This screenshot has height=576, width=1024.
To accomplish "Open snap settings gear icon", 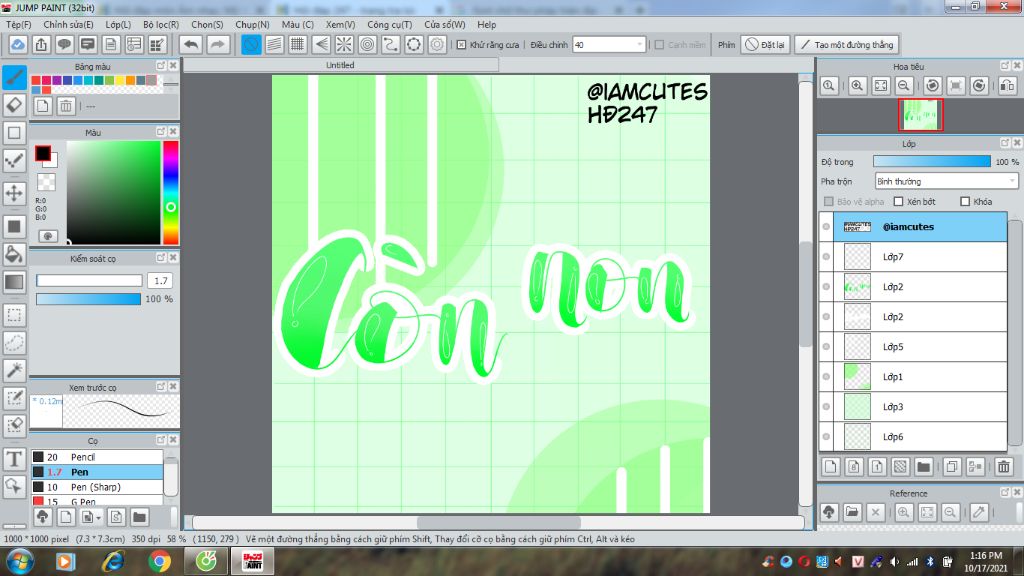I will tap(437, 44).
